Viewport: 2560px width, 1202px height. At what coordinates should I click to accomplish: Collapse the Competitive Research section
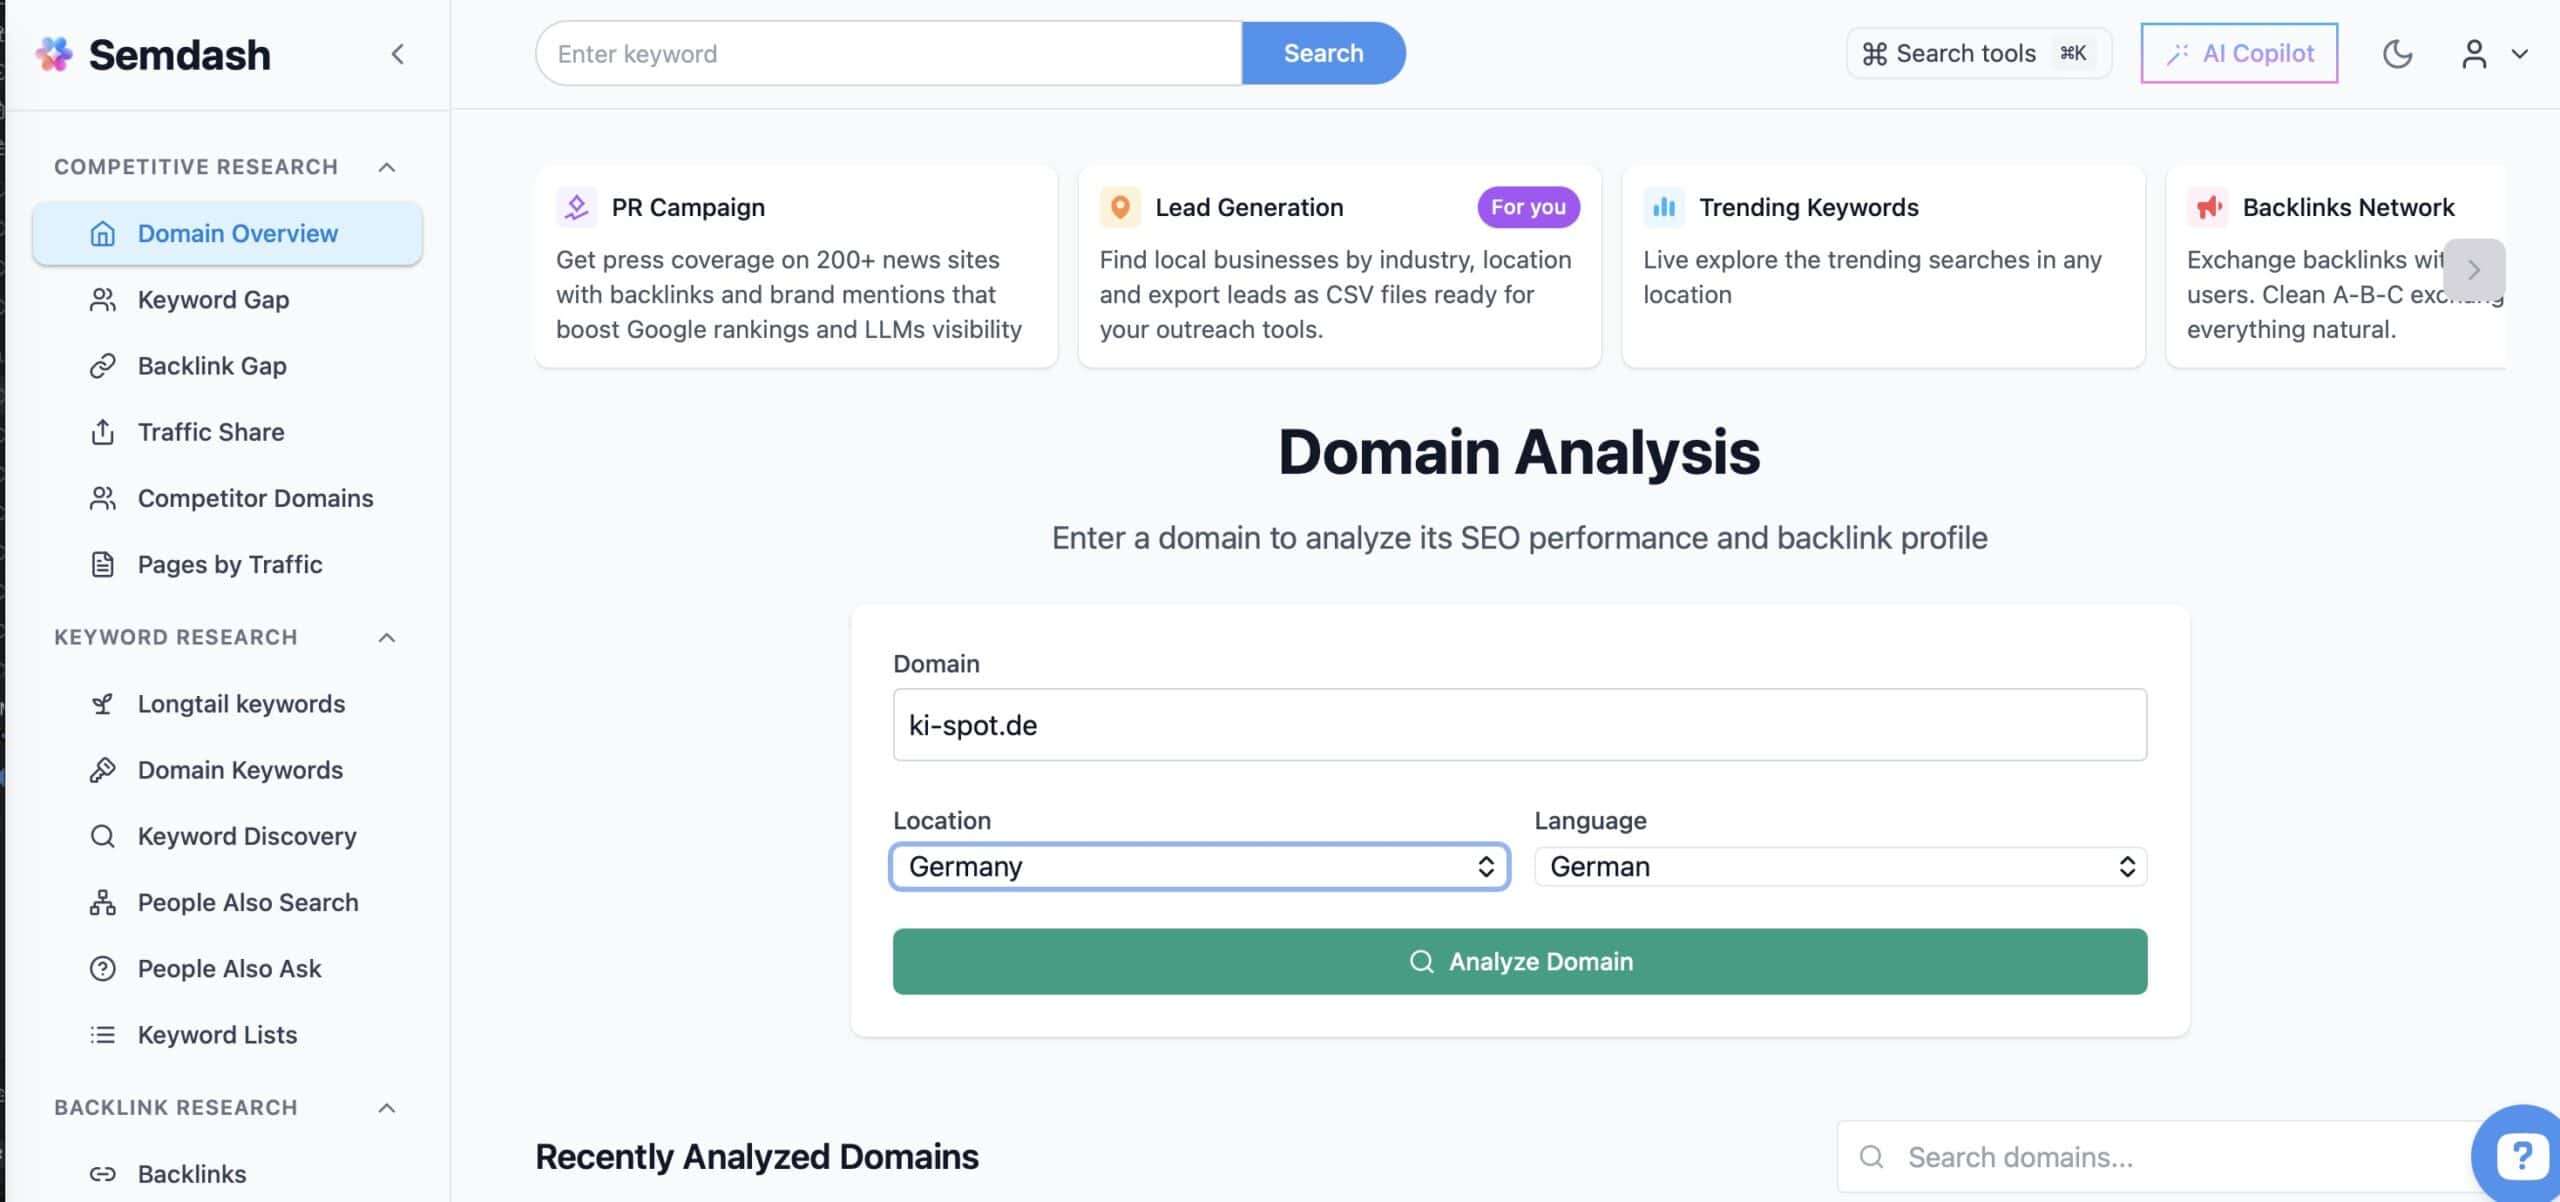tap(387, 167)
